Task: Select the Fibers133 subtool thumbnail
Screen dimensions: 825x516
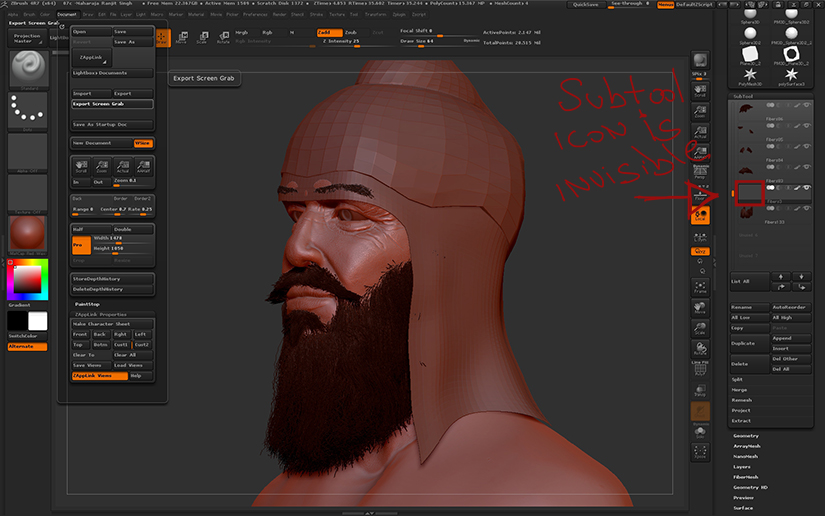Action: tap(746, 214)
